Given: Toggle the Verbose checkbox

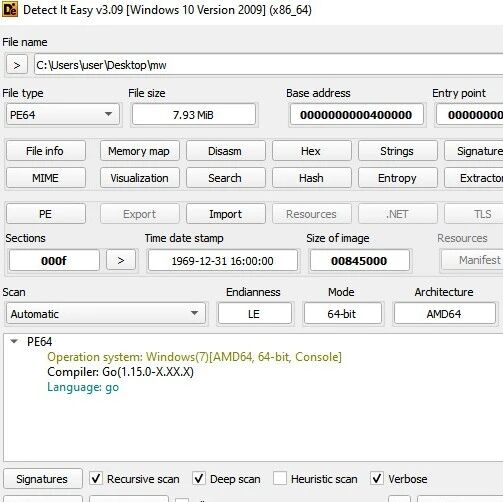Looking at the screenshot, I should (x=377, y=479).
